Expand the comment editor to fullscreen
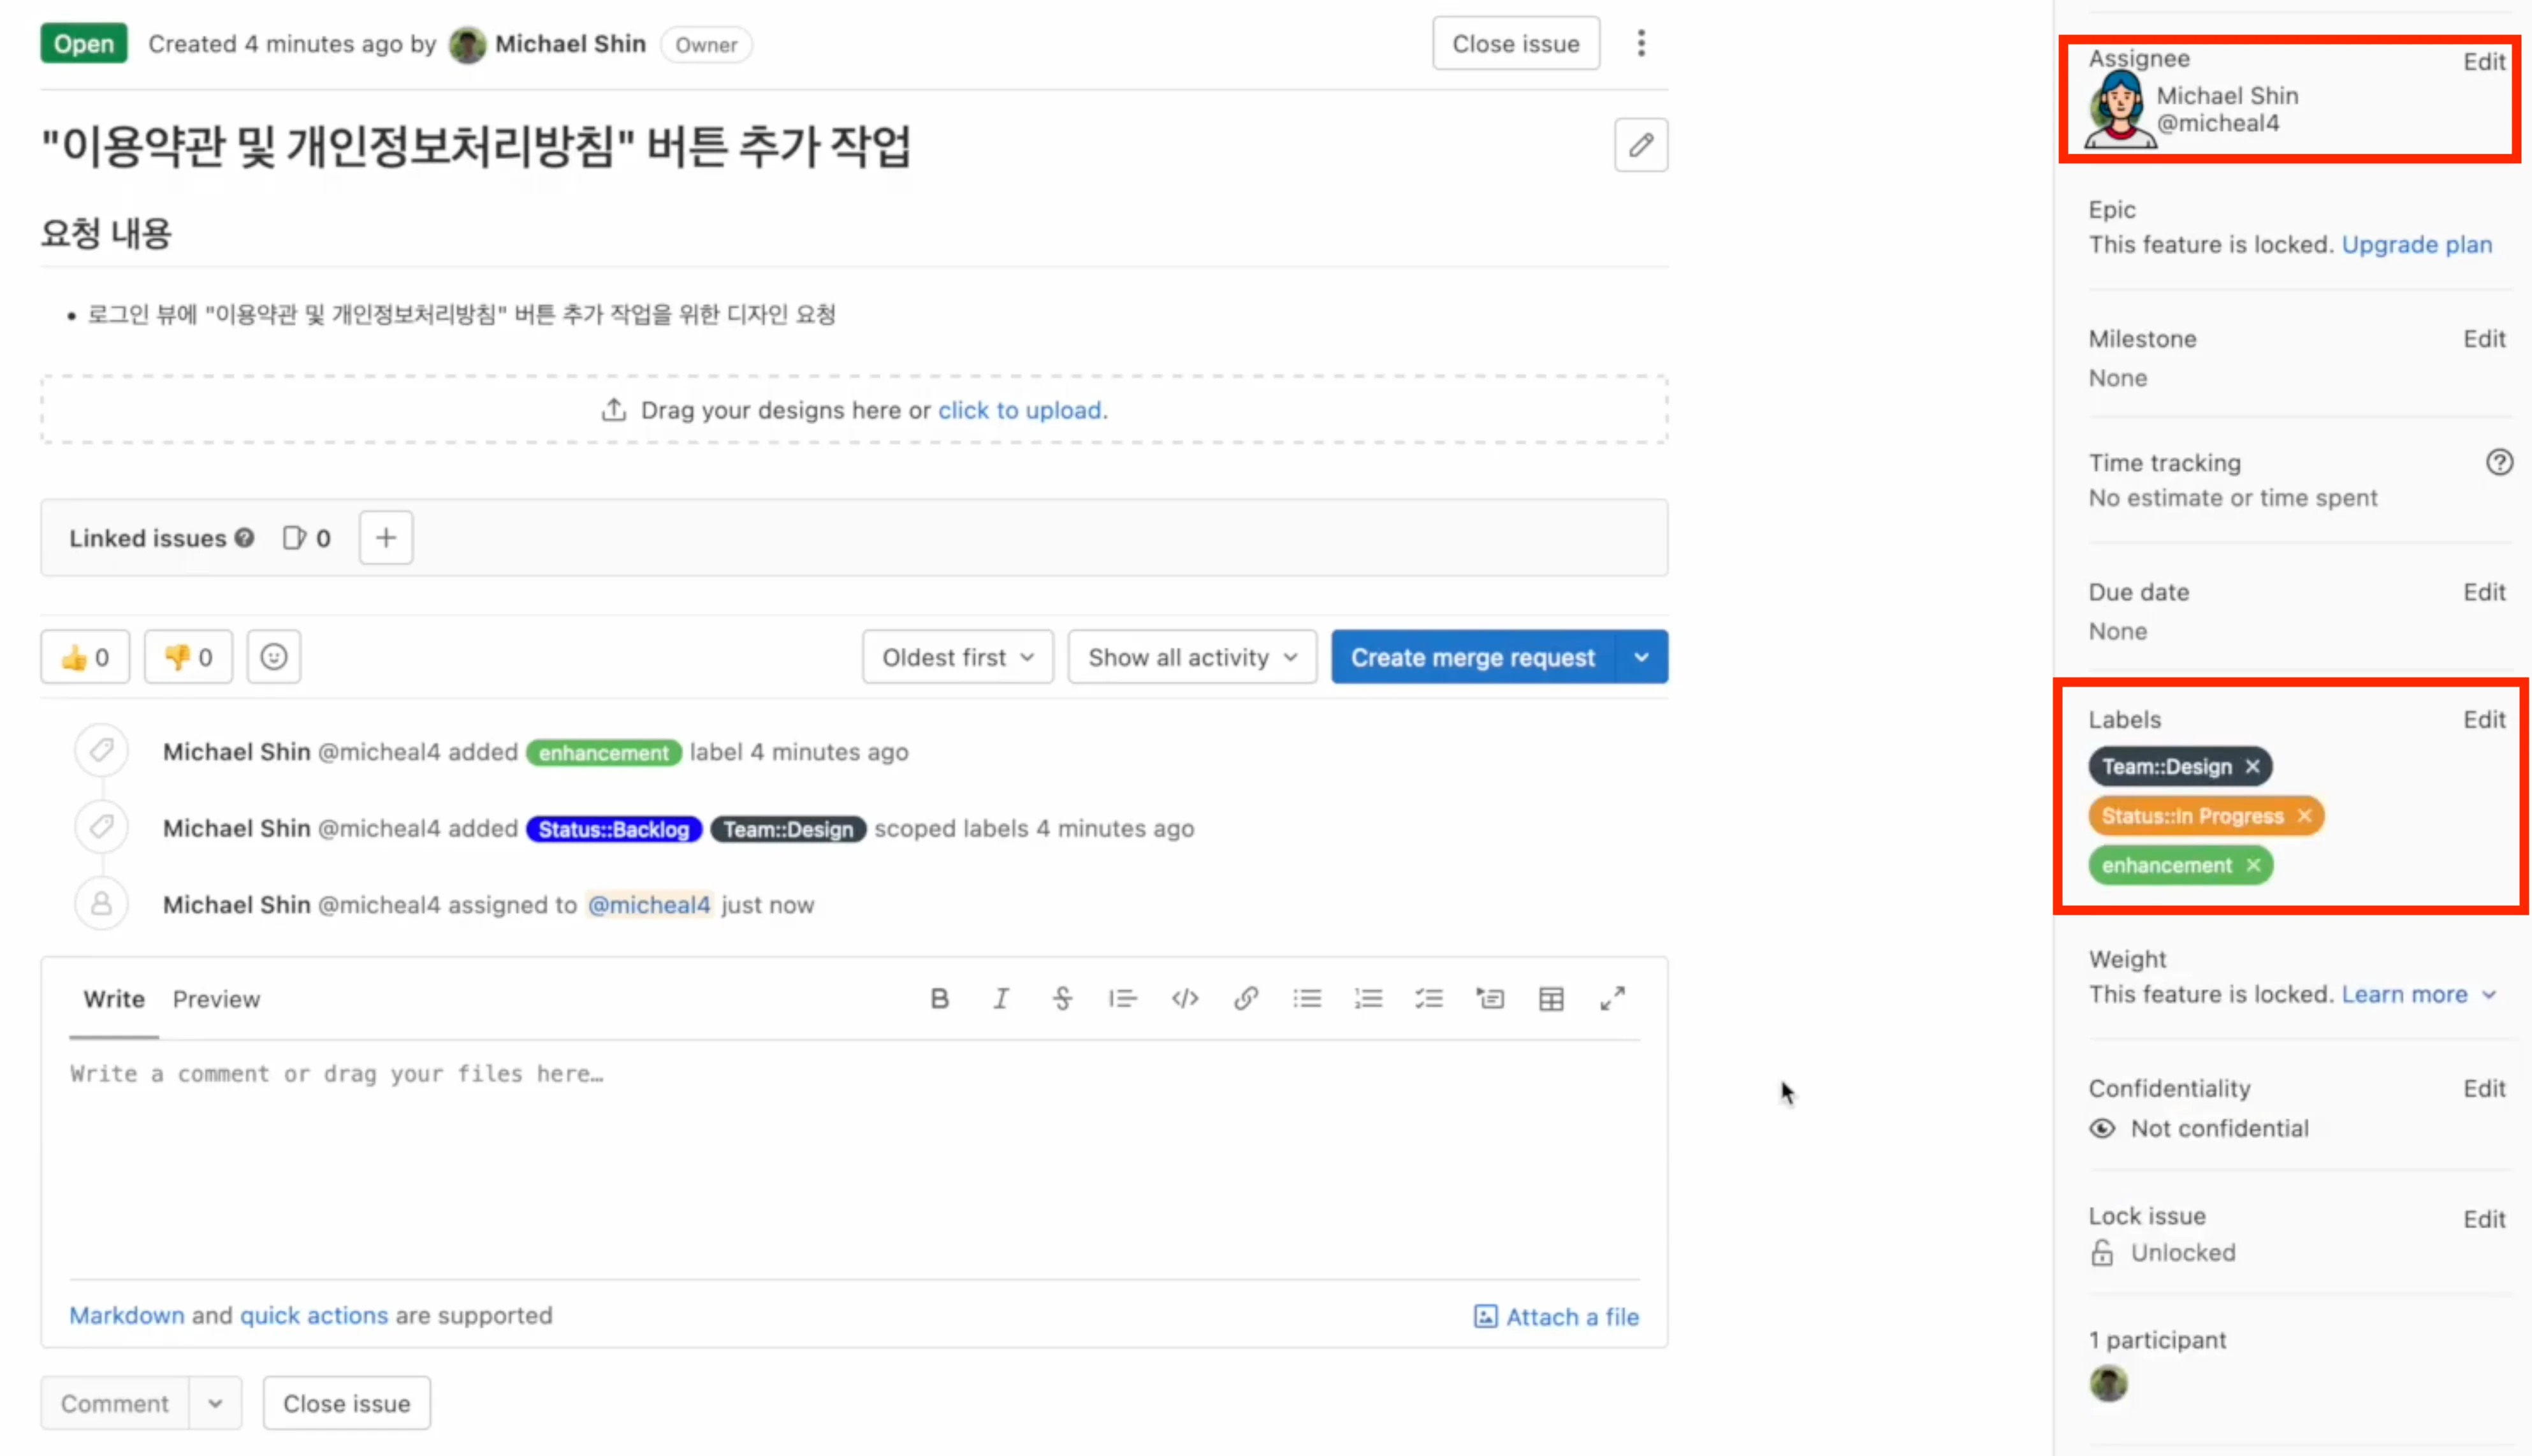This screenshot has width=2532, height=1456. click(x=1613, y=997)
